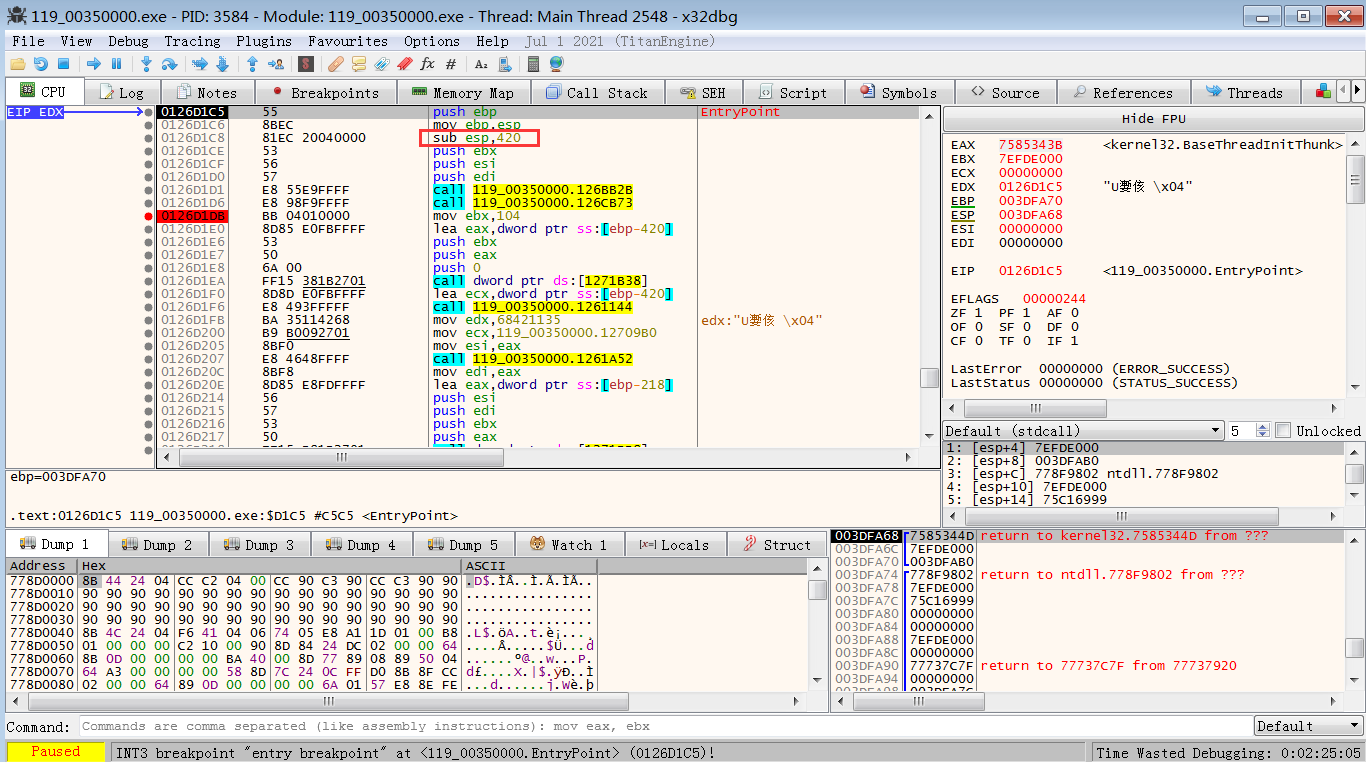1366x762 pixels.
Task: Toggle the Unlocked checkbox
Action: click(1284, 431)
